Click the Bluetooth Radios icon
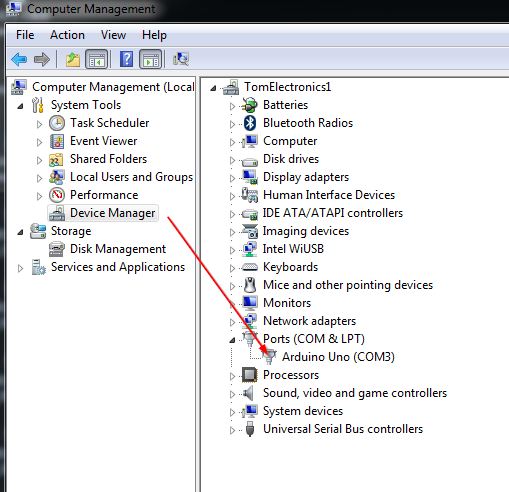Screen dimensions: 509x492 coord(250,123)
